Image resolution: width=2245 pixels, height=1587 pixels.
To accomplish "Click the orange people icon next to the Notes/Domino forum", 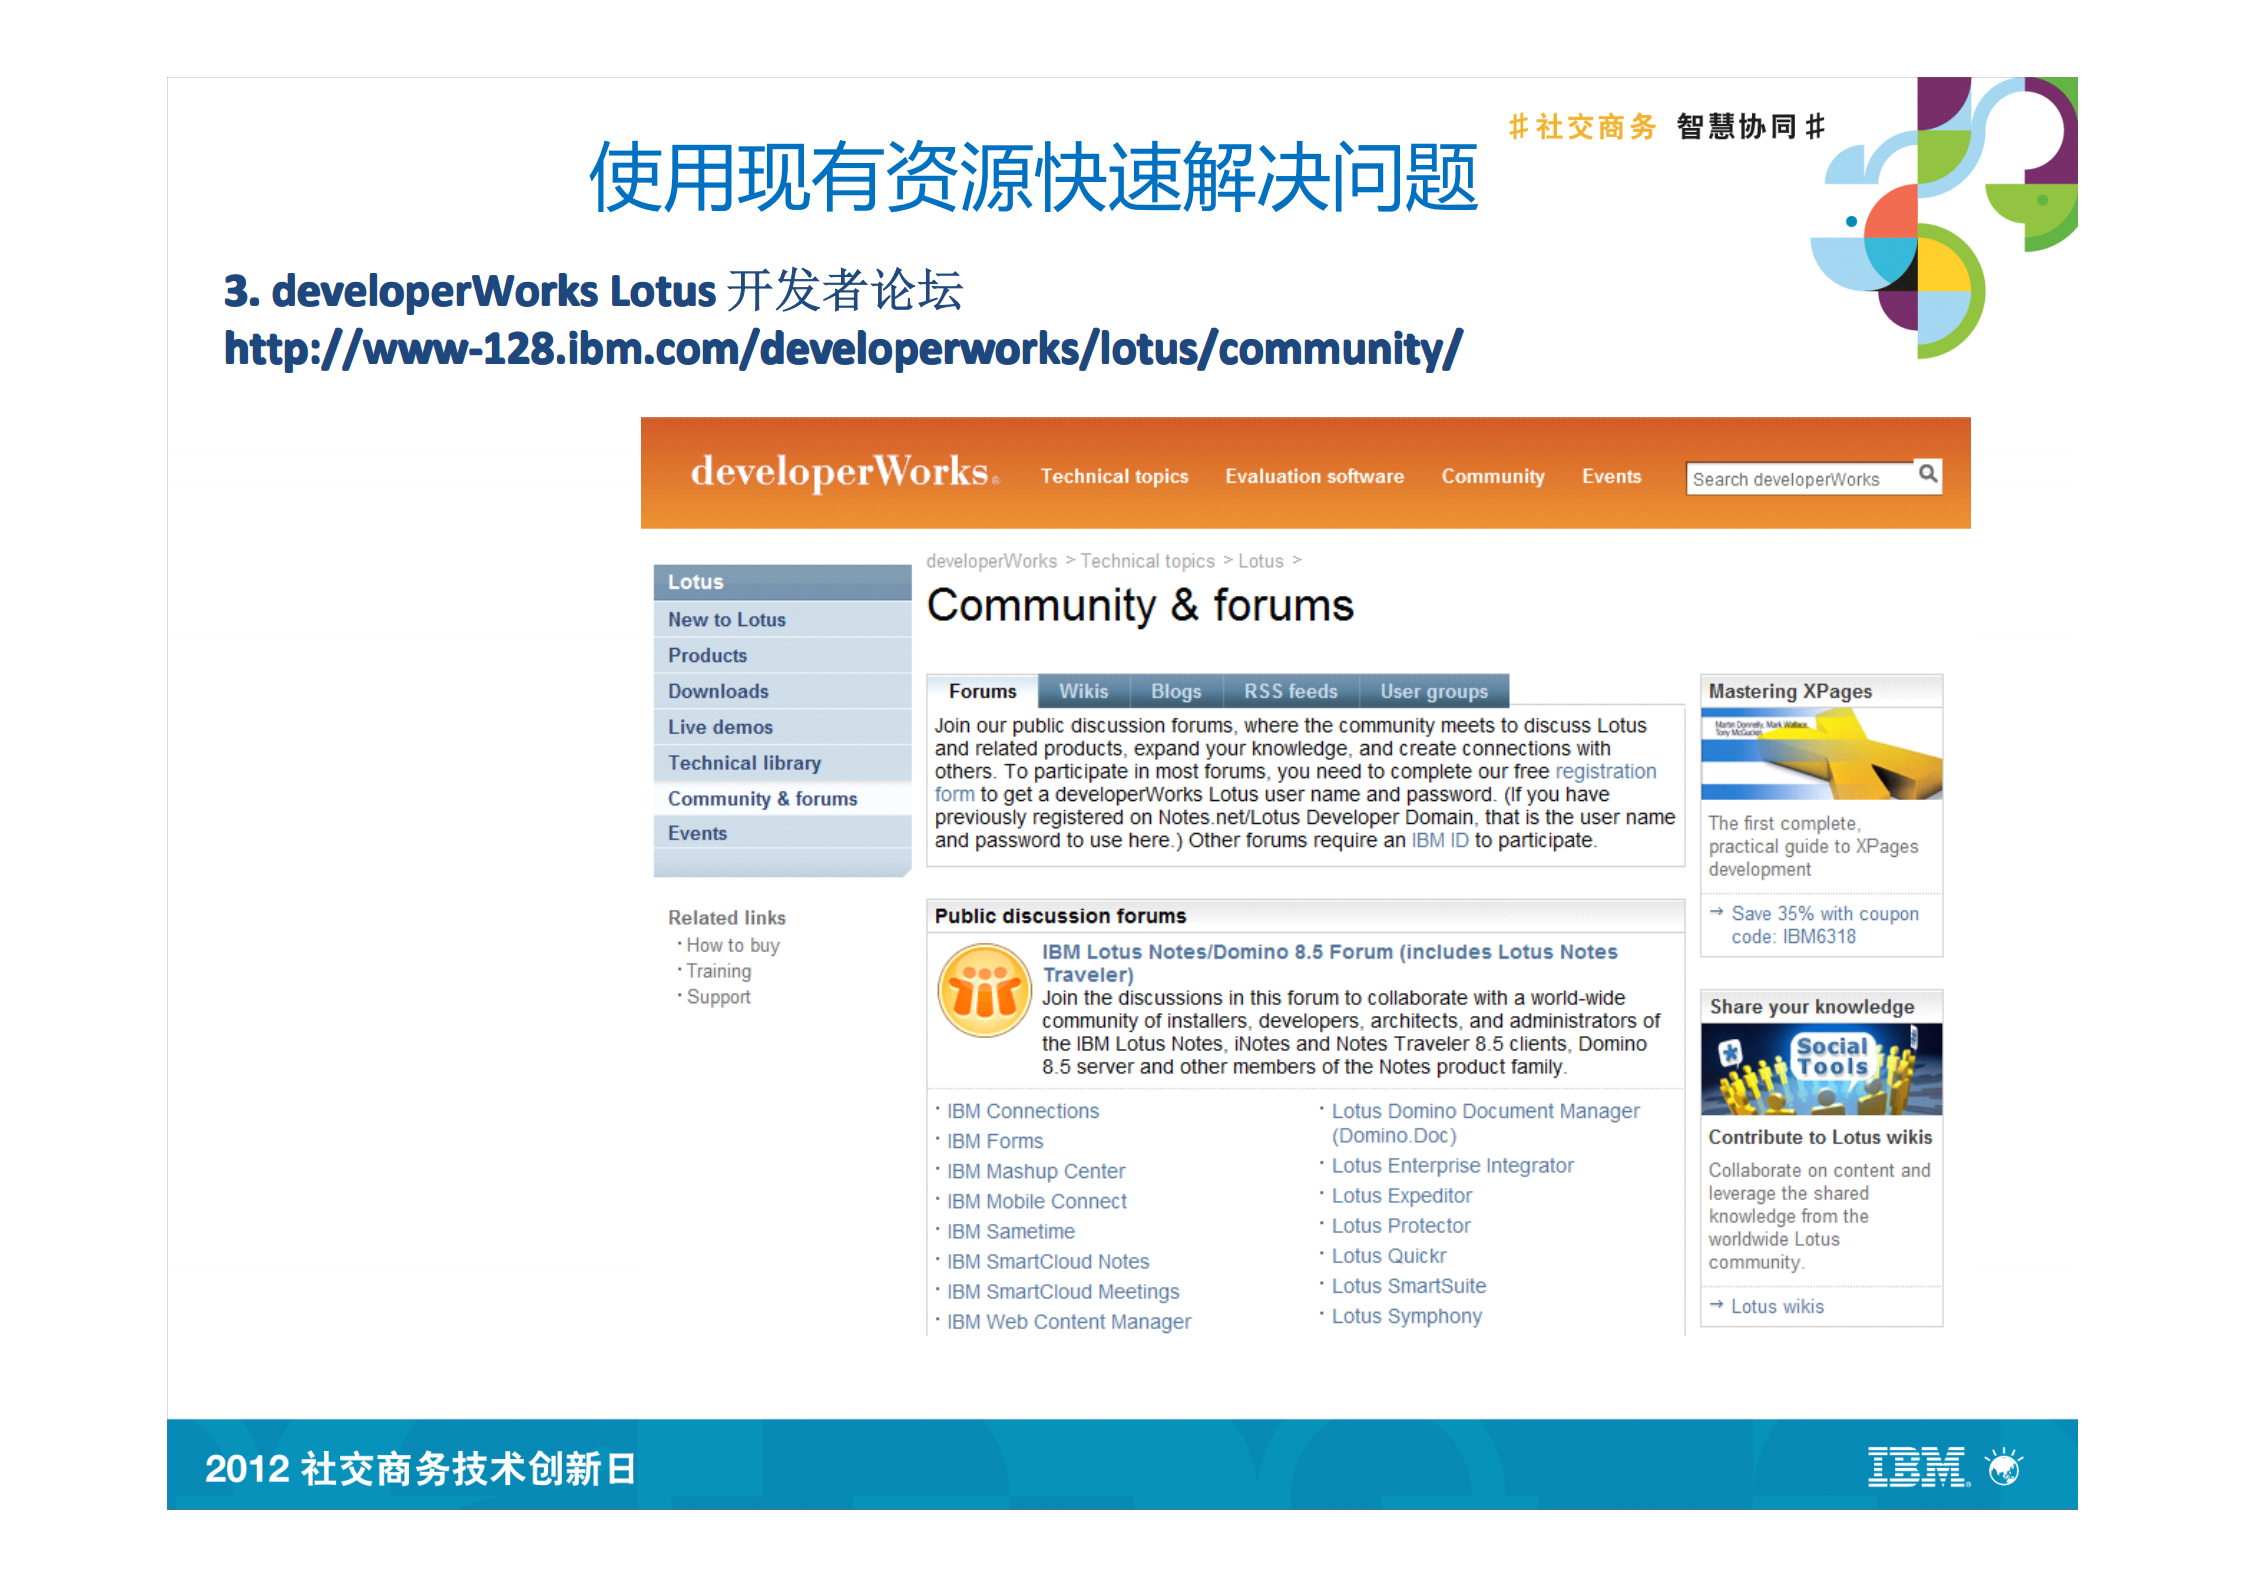I will tap(985, 990).
